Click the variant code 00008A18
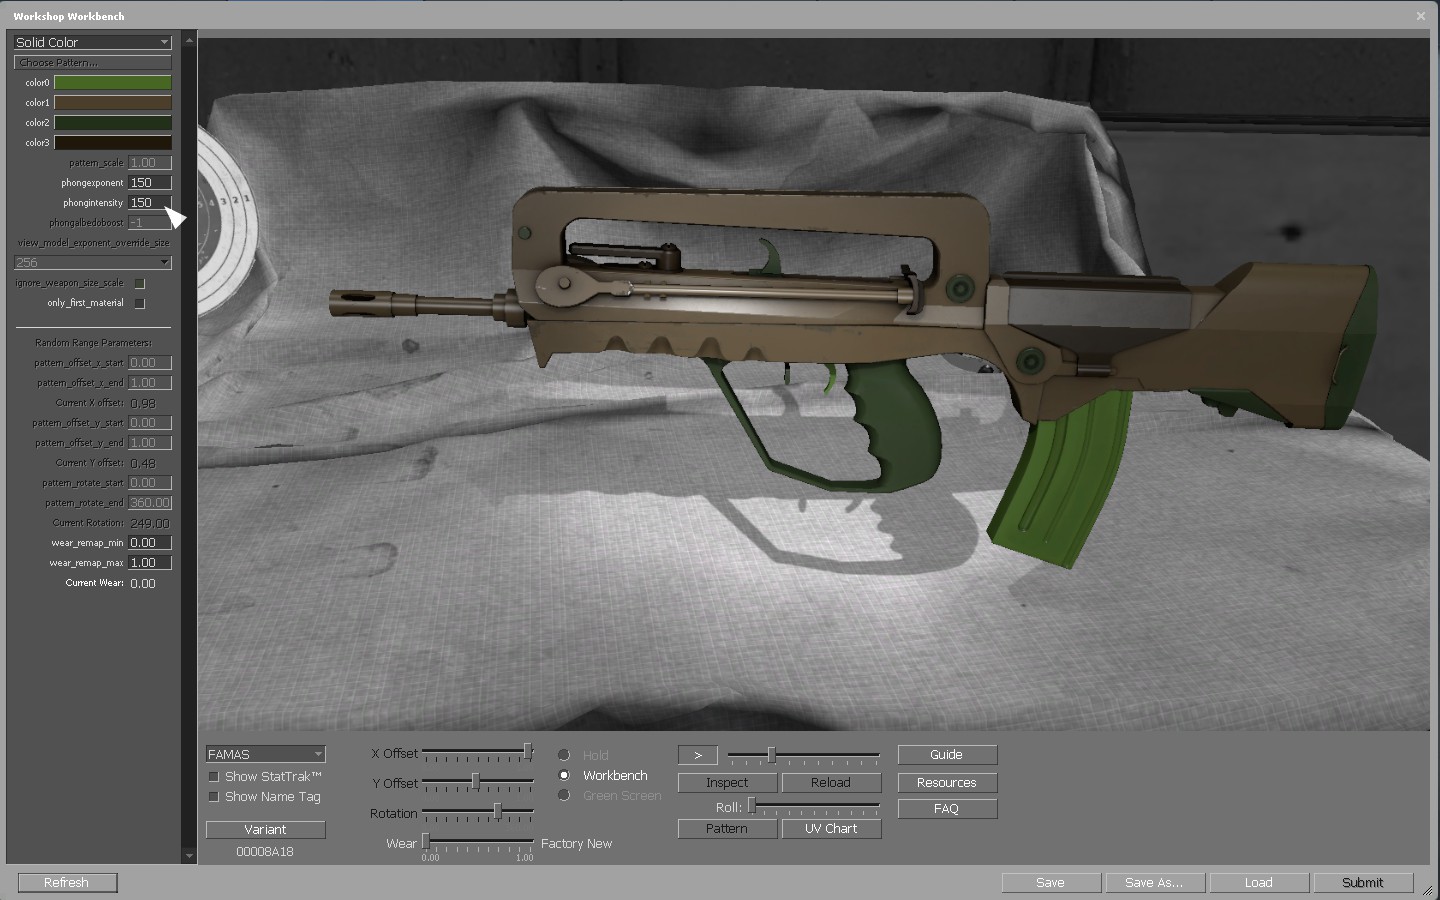This screenshot has height=900, width=1440. (265, 852)
